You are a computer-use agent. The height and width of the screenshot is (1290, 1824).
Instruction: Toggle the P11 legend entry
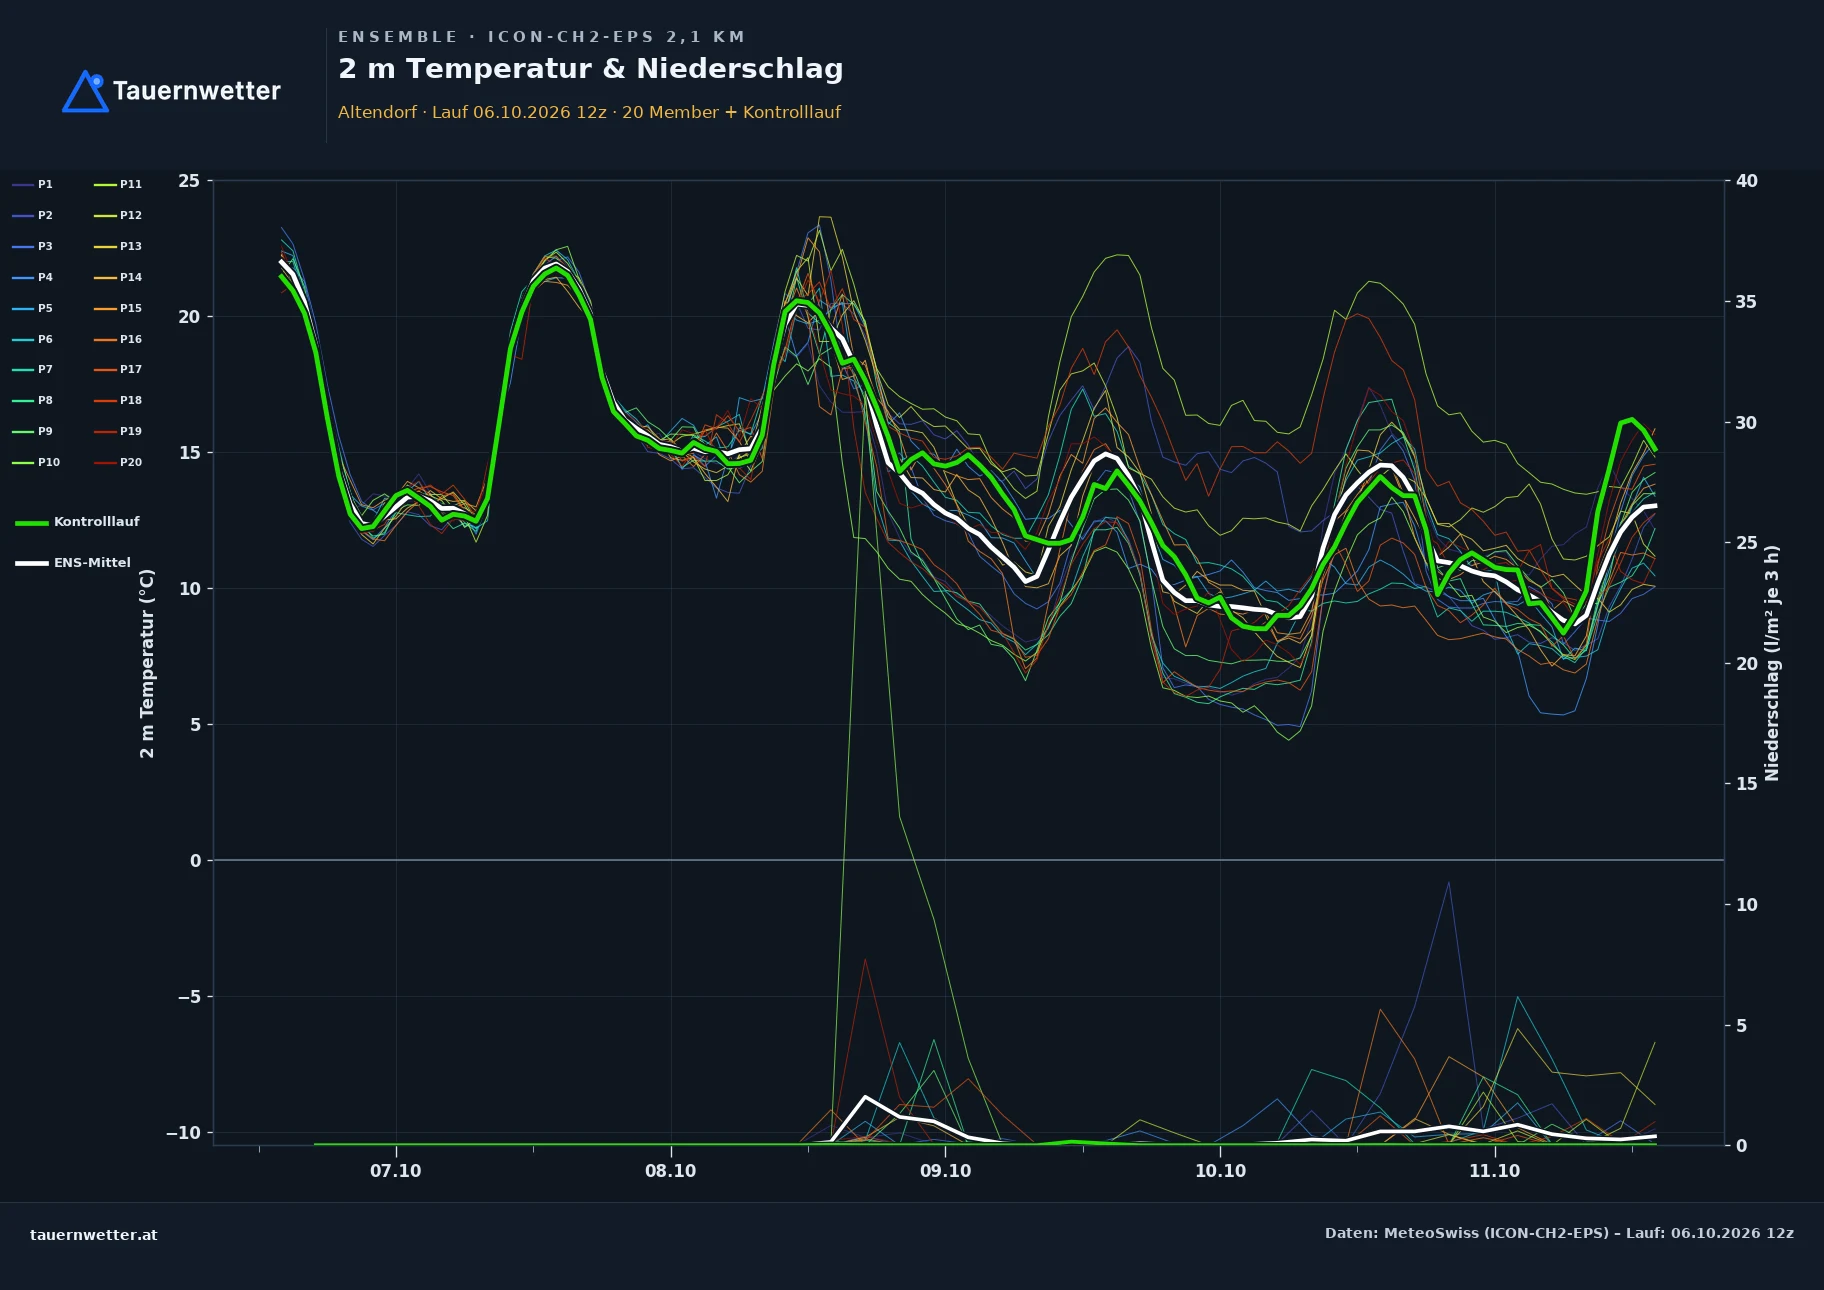point(118,184)
